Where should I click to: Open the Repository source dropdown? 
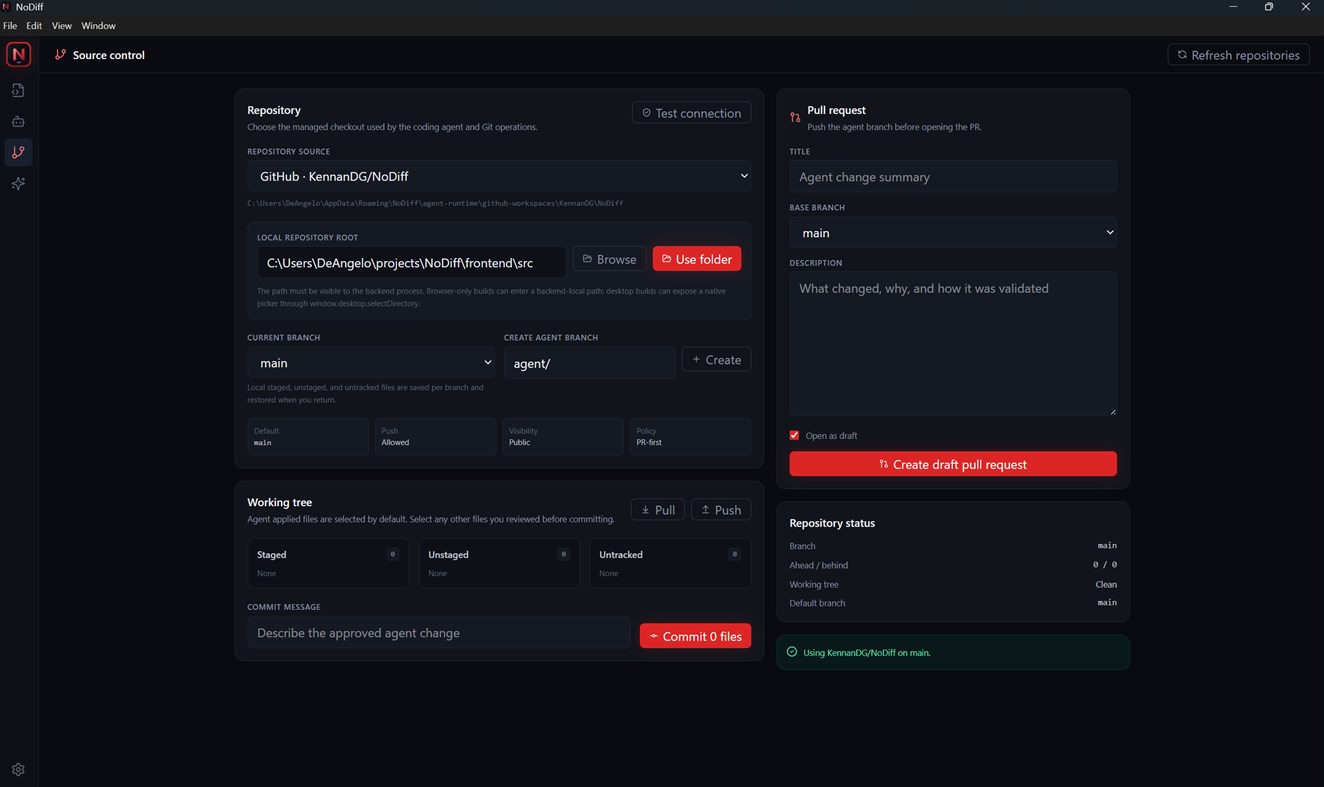(x=499, y=176)
